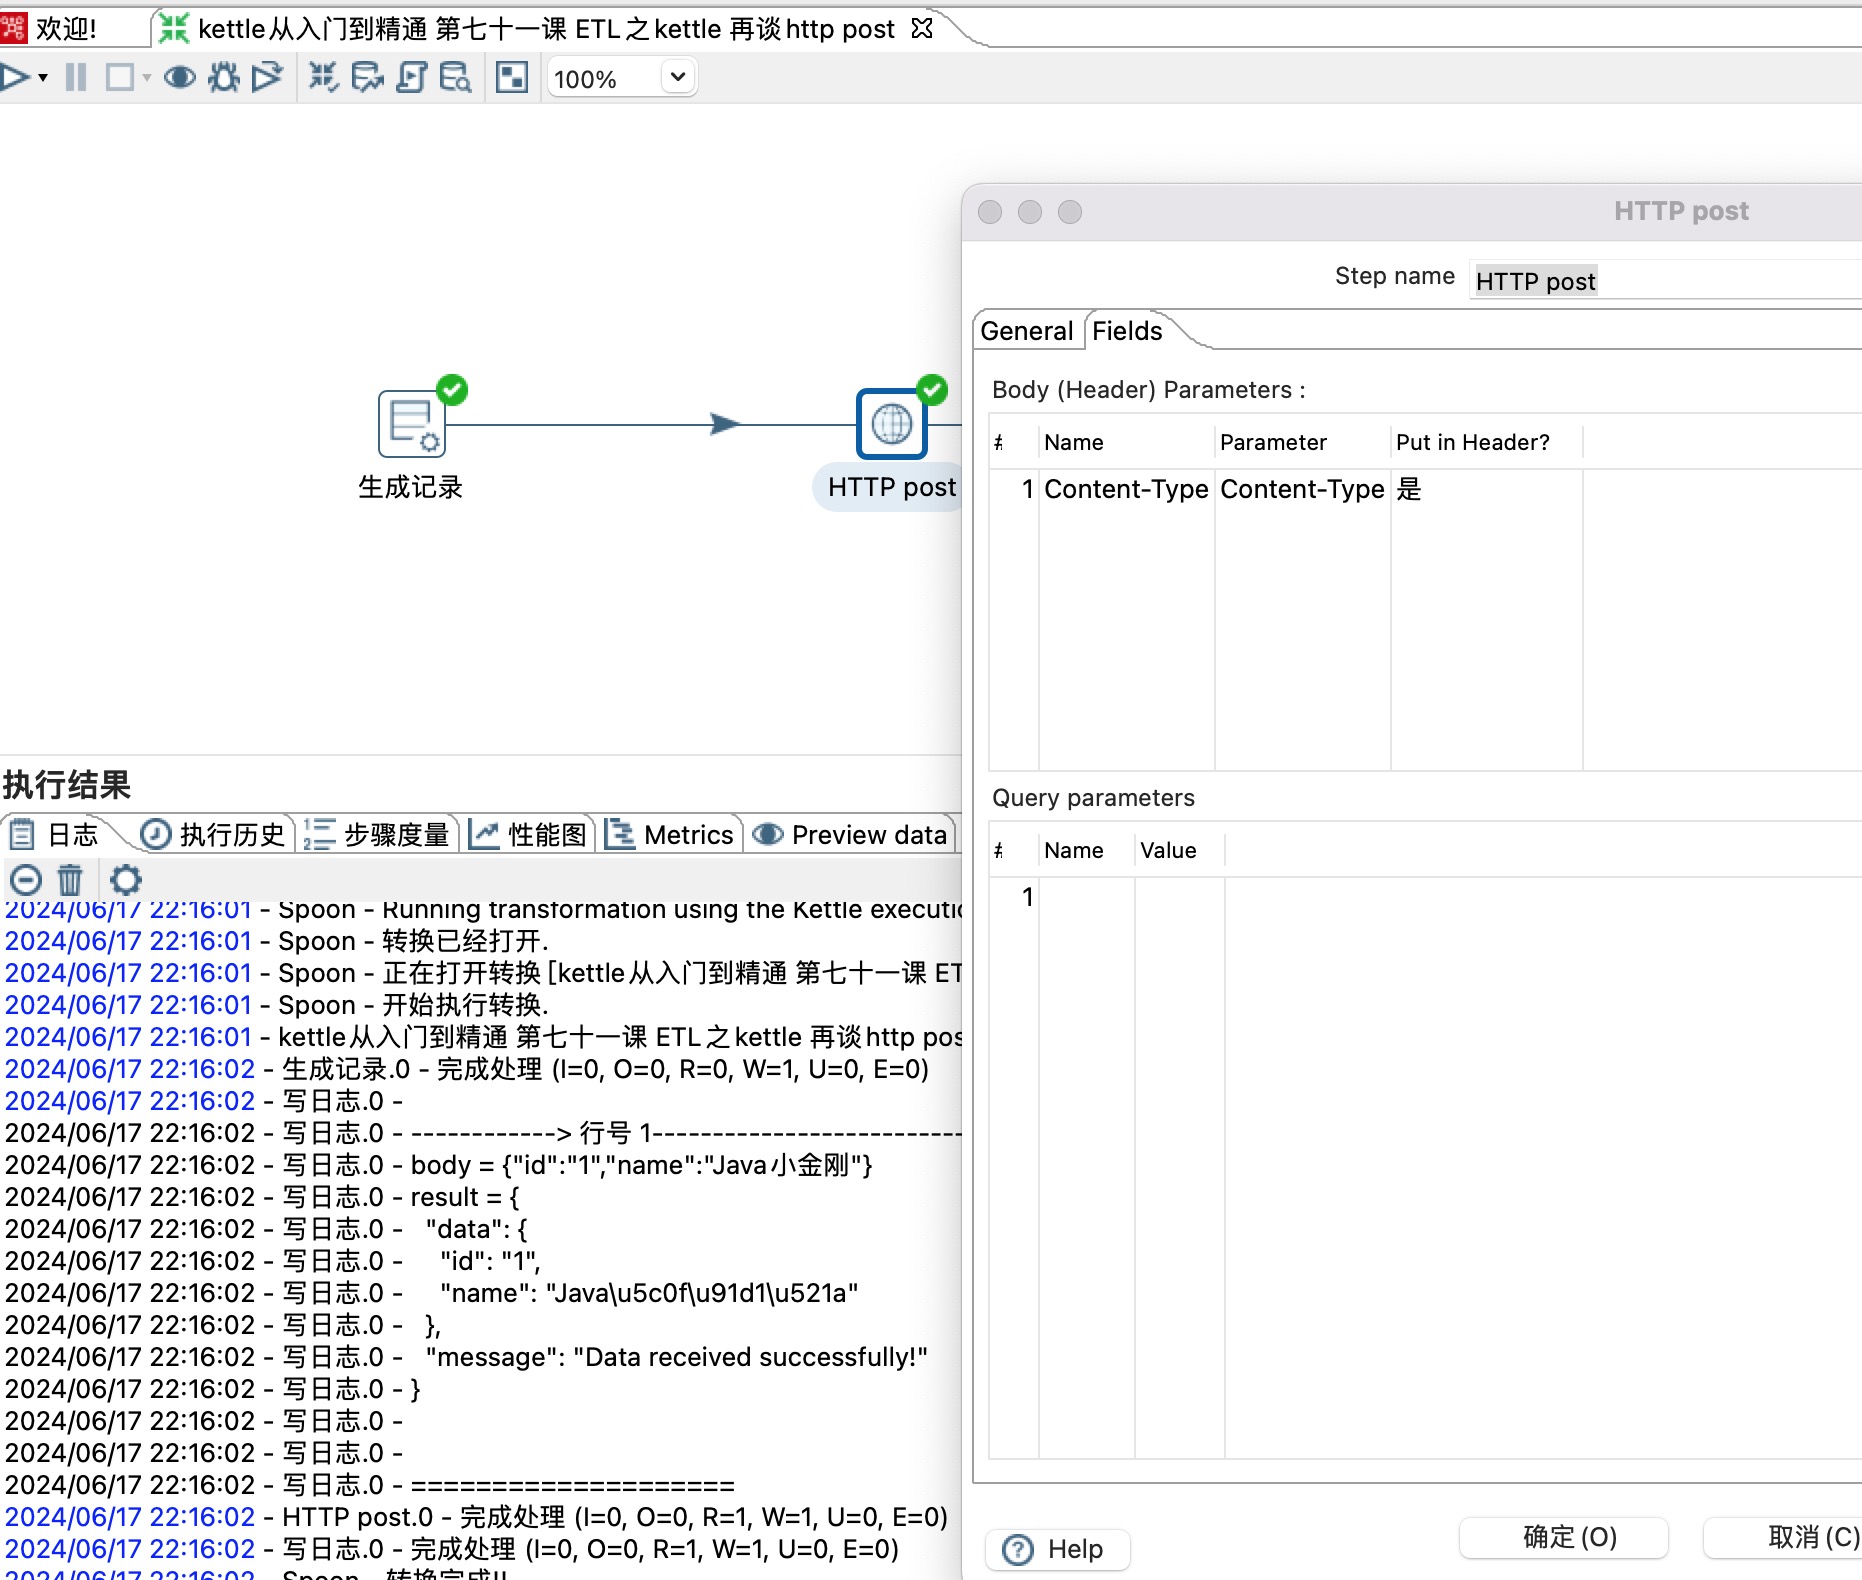The height and width of the screenshot is (1580, 1862).
Task: Toggle Preview data visibility eye
Action: click(768, 835)
